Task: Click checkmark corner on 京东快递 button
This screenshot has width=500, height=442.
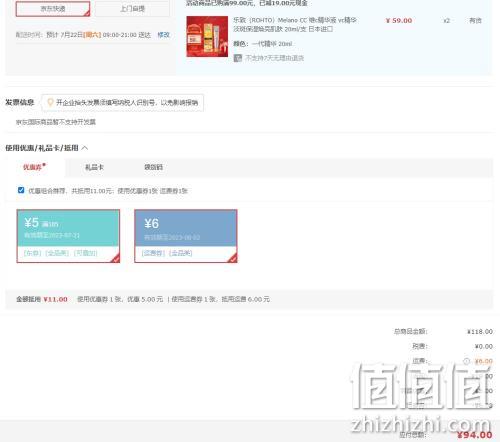Action: tap(87, 13)
